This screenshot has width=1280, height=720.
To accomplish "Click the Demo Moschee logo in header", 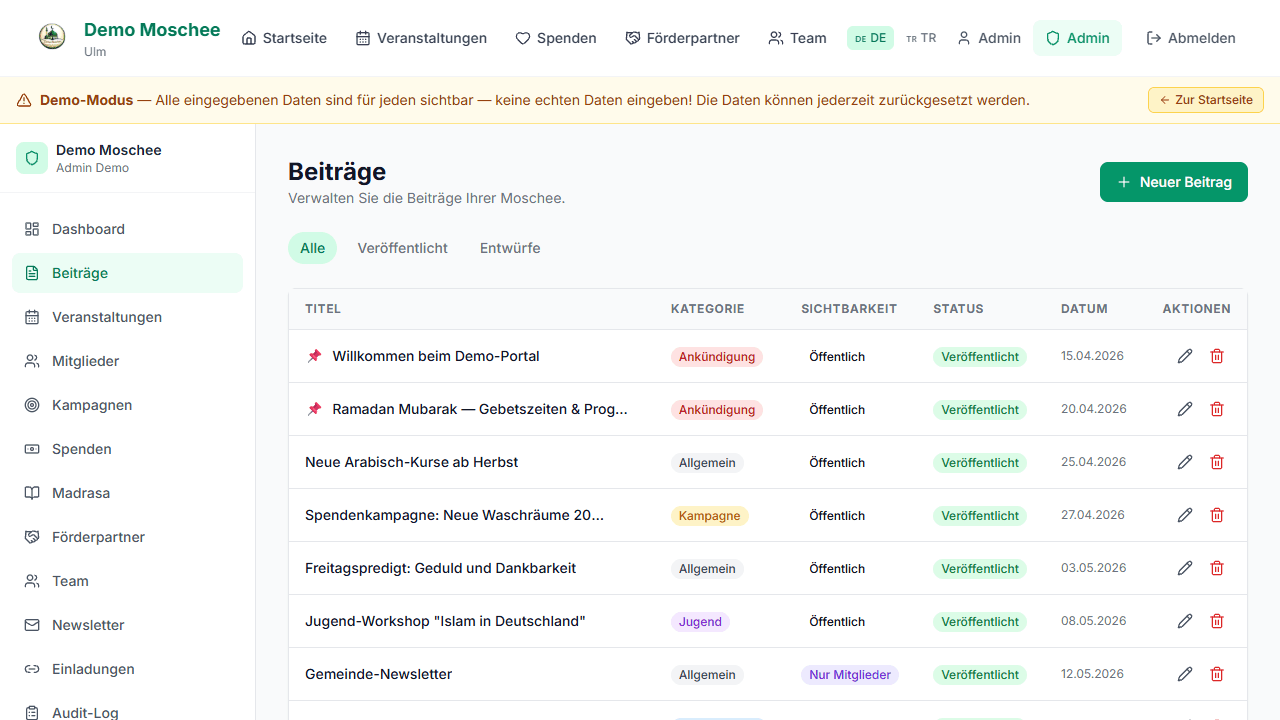I will tap(52, 38).
